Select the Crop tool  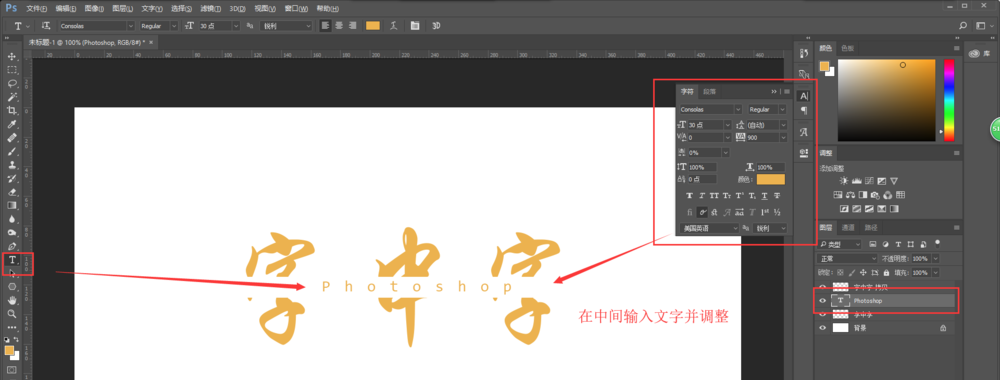pos(11,110)
